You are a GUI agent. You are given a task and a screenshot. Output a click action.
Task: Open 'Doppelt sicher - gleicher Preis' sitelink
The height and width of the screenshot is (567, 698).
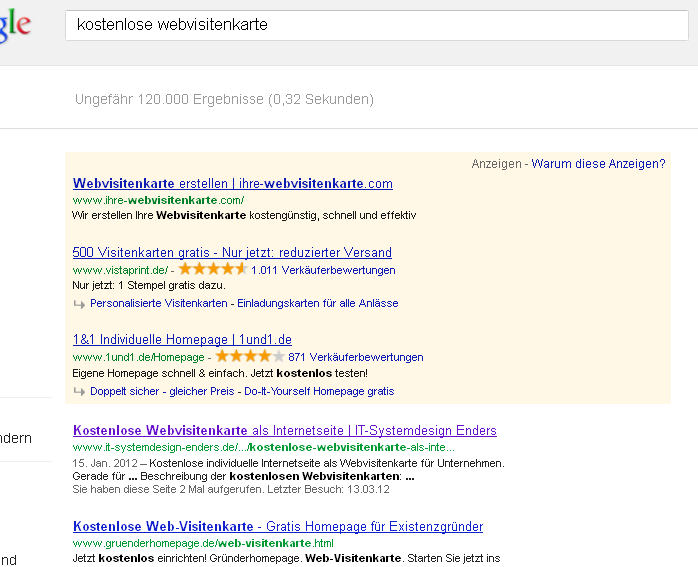[x=162, y=391]
